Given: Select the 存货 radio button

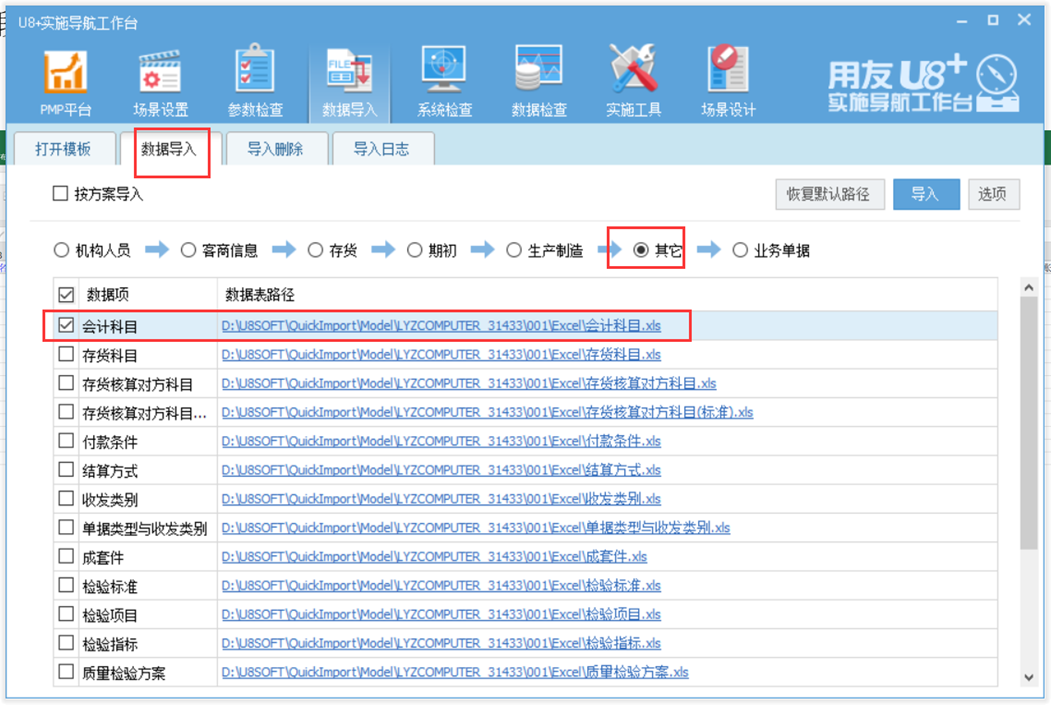Looking at the screenshot, I should 315,250.
